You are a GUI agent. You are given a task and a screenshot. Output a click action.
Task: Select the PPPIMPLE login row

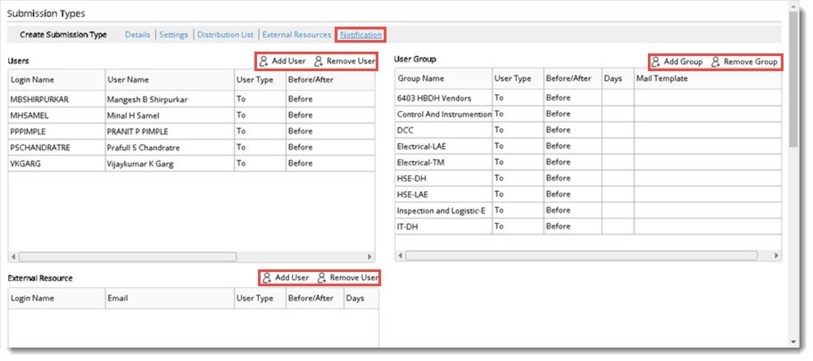point(191,131)
